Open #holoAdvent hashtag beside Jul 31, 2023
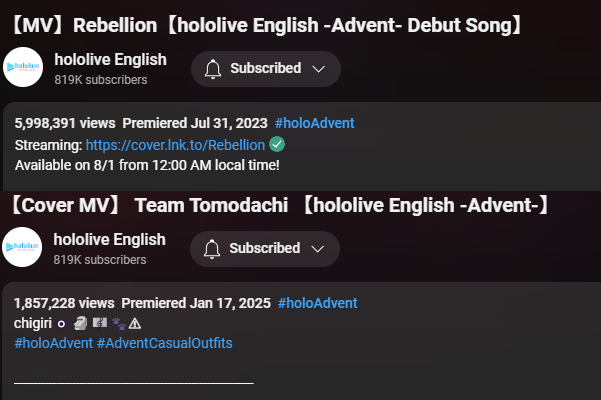The image size is (601, 400). point(315,123)
